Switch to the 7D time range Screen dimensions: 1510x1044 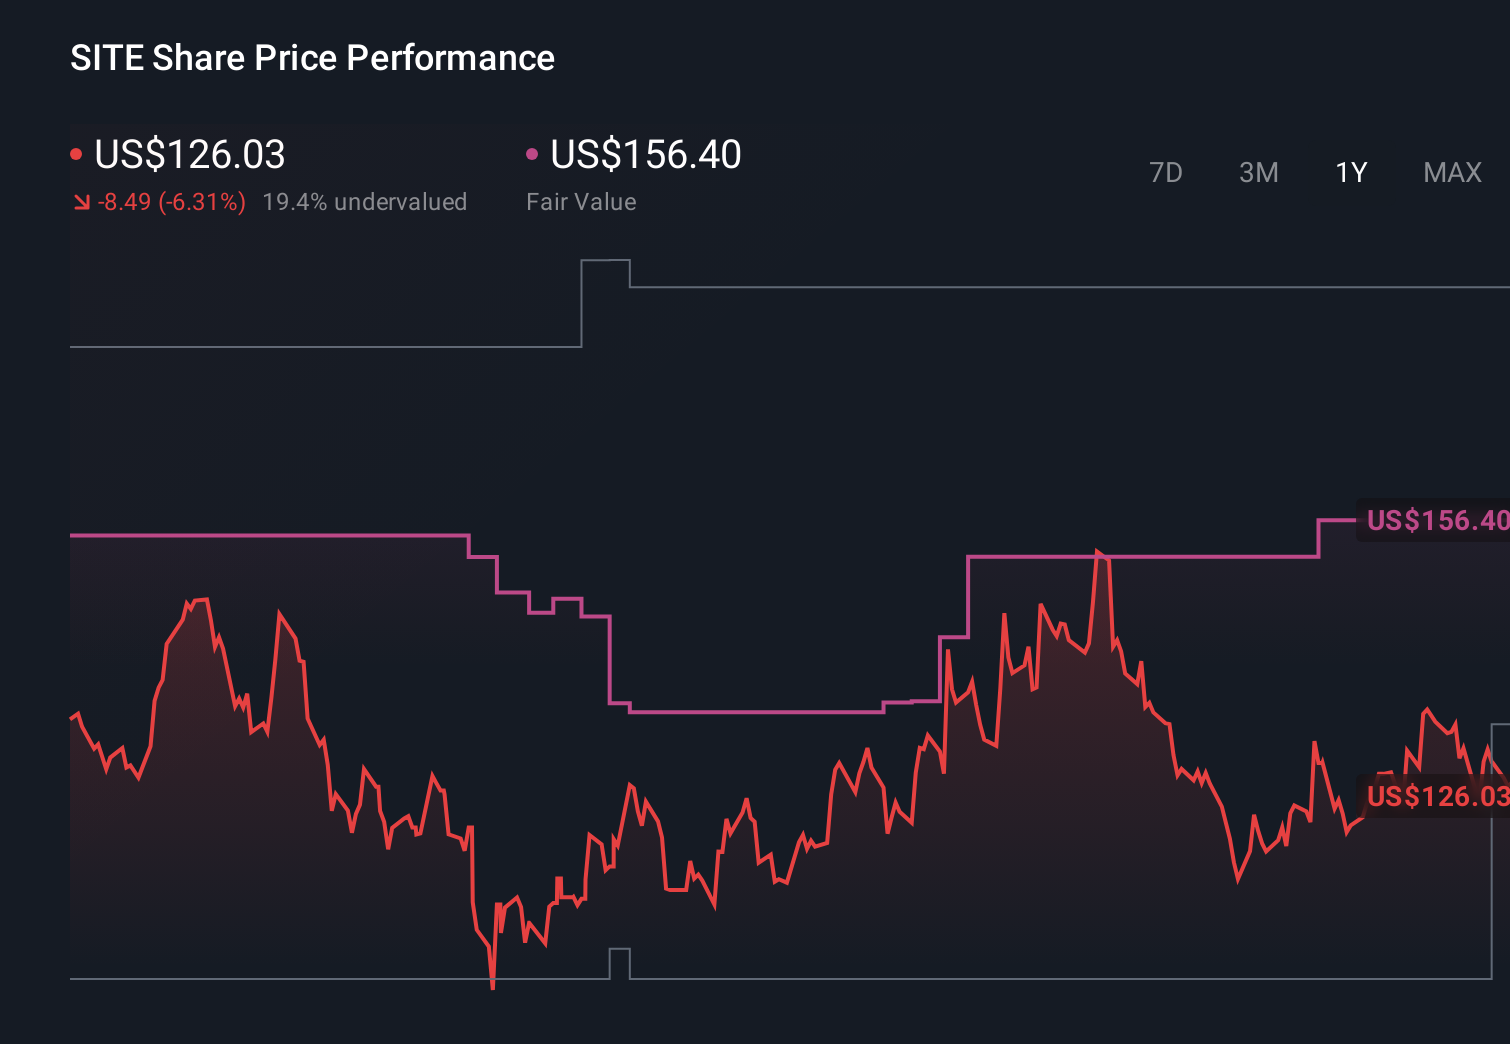[x=1166, y=172]
